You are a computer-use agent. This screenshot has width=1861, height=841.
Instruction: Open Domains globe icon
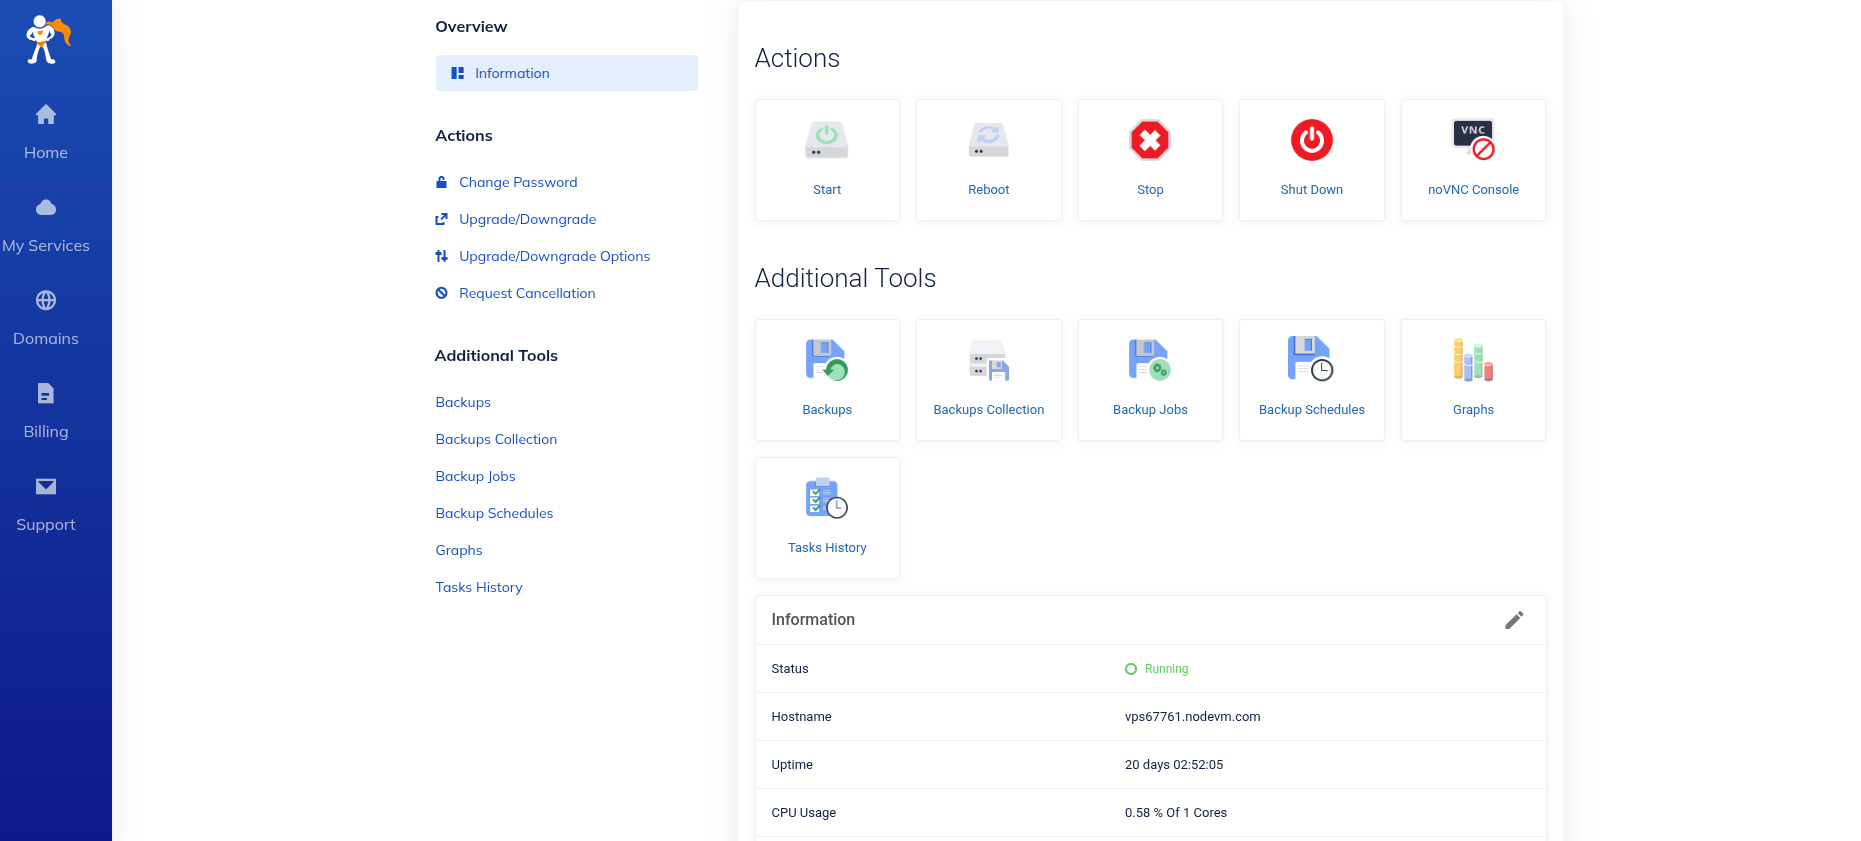click(x=46, y=300)
